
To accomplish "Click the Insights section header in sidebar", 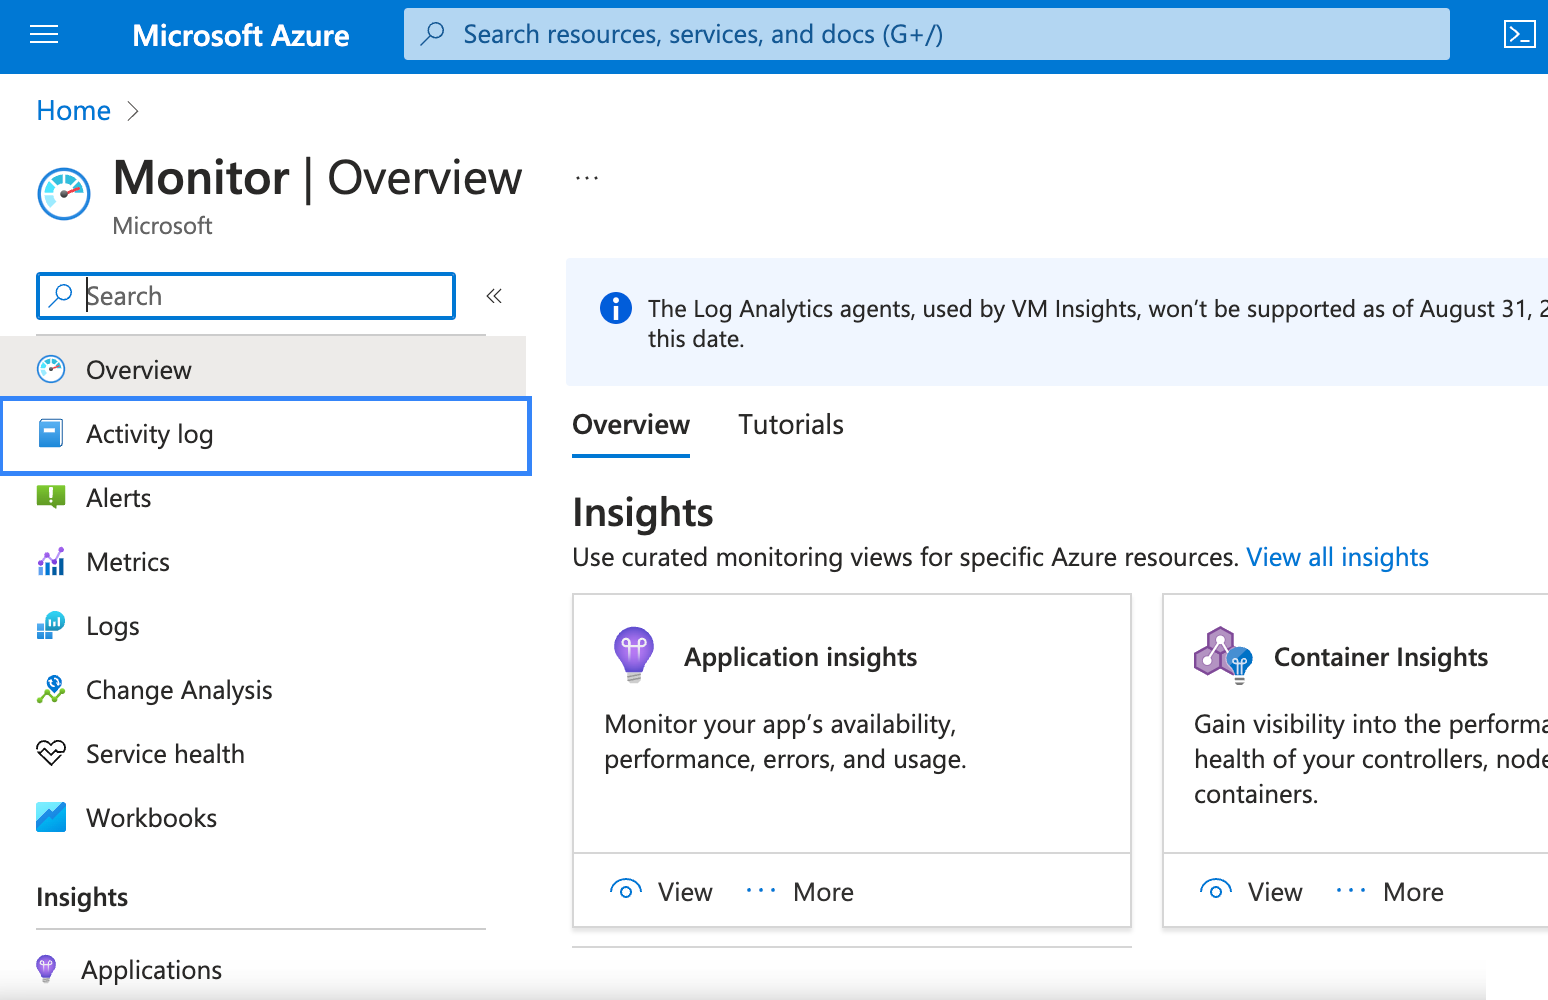I will [x=82, y=897].
